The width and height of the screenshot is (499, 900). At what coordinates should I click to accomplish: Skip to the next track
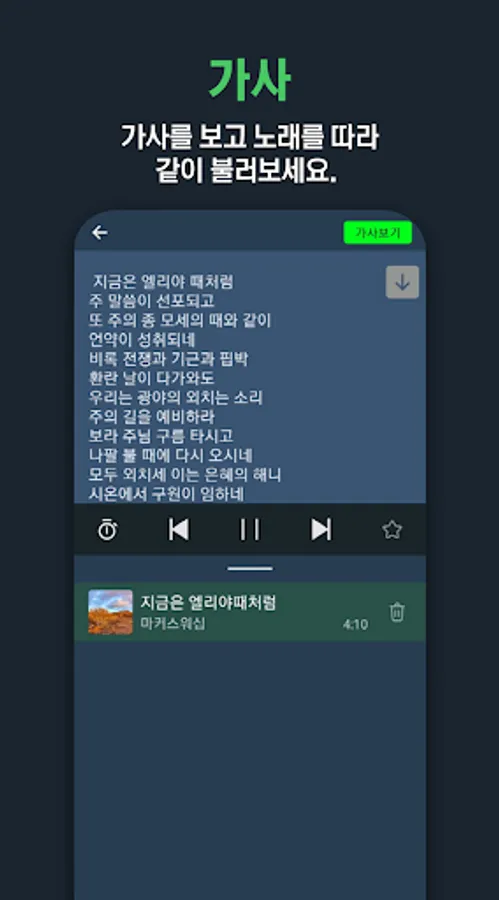(321, 529)
